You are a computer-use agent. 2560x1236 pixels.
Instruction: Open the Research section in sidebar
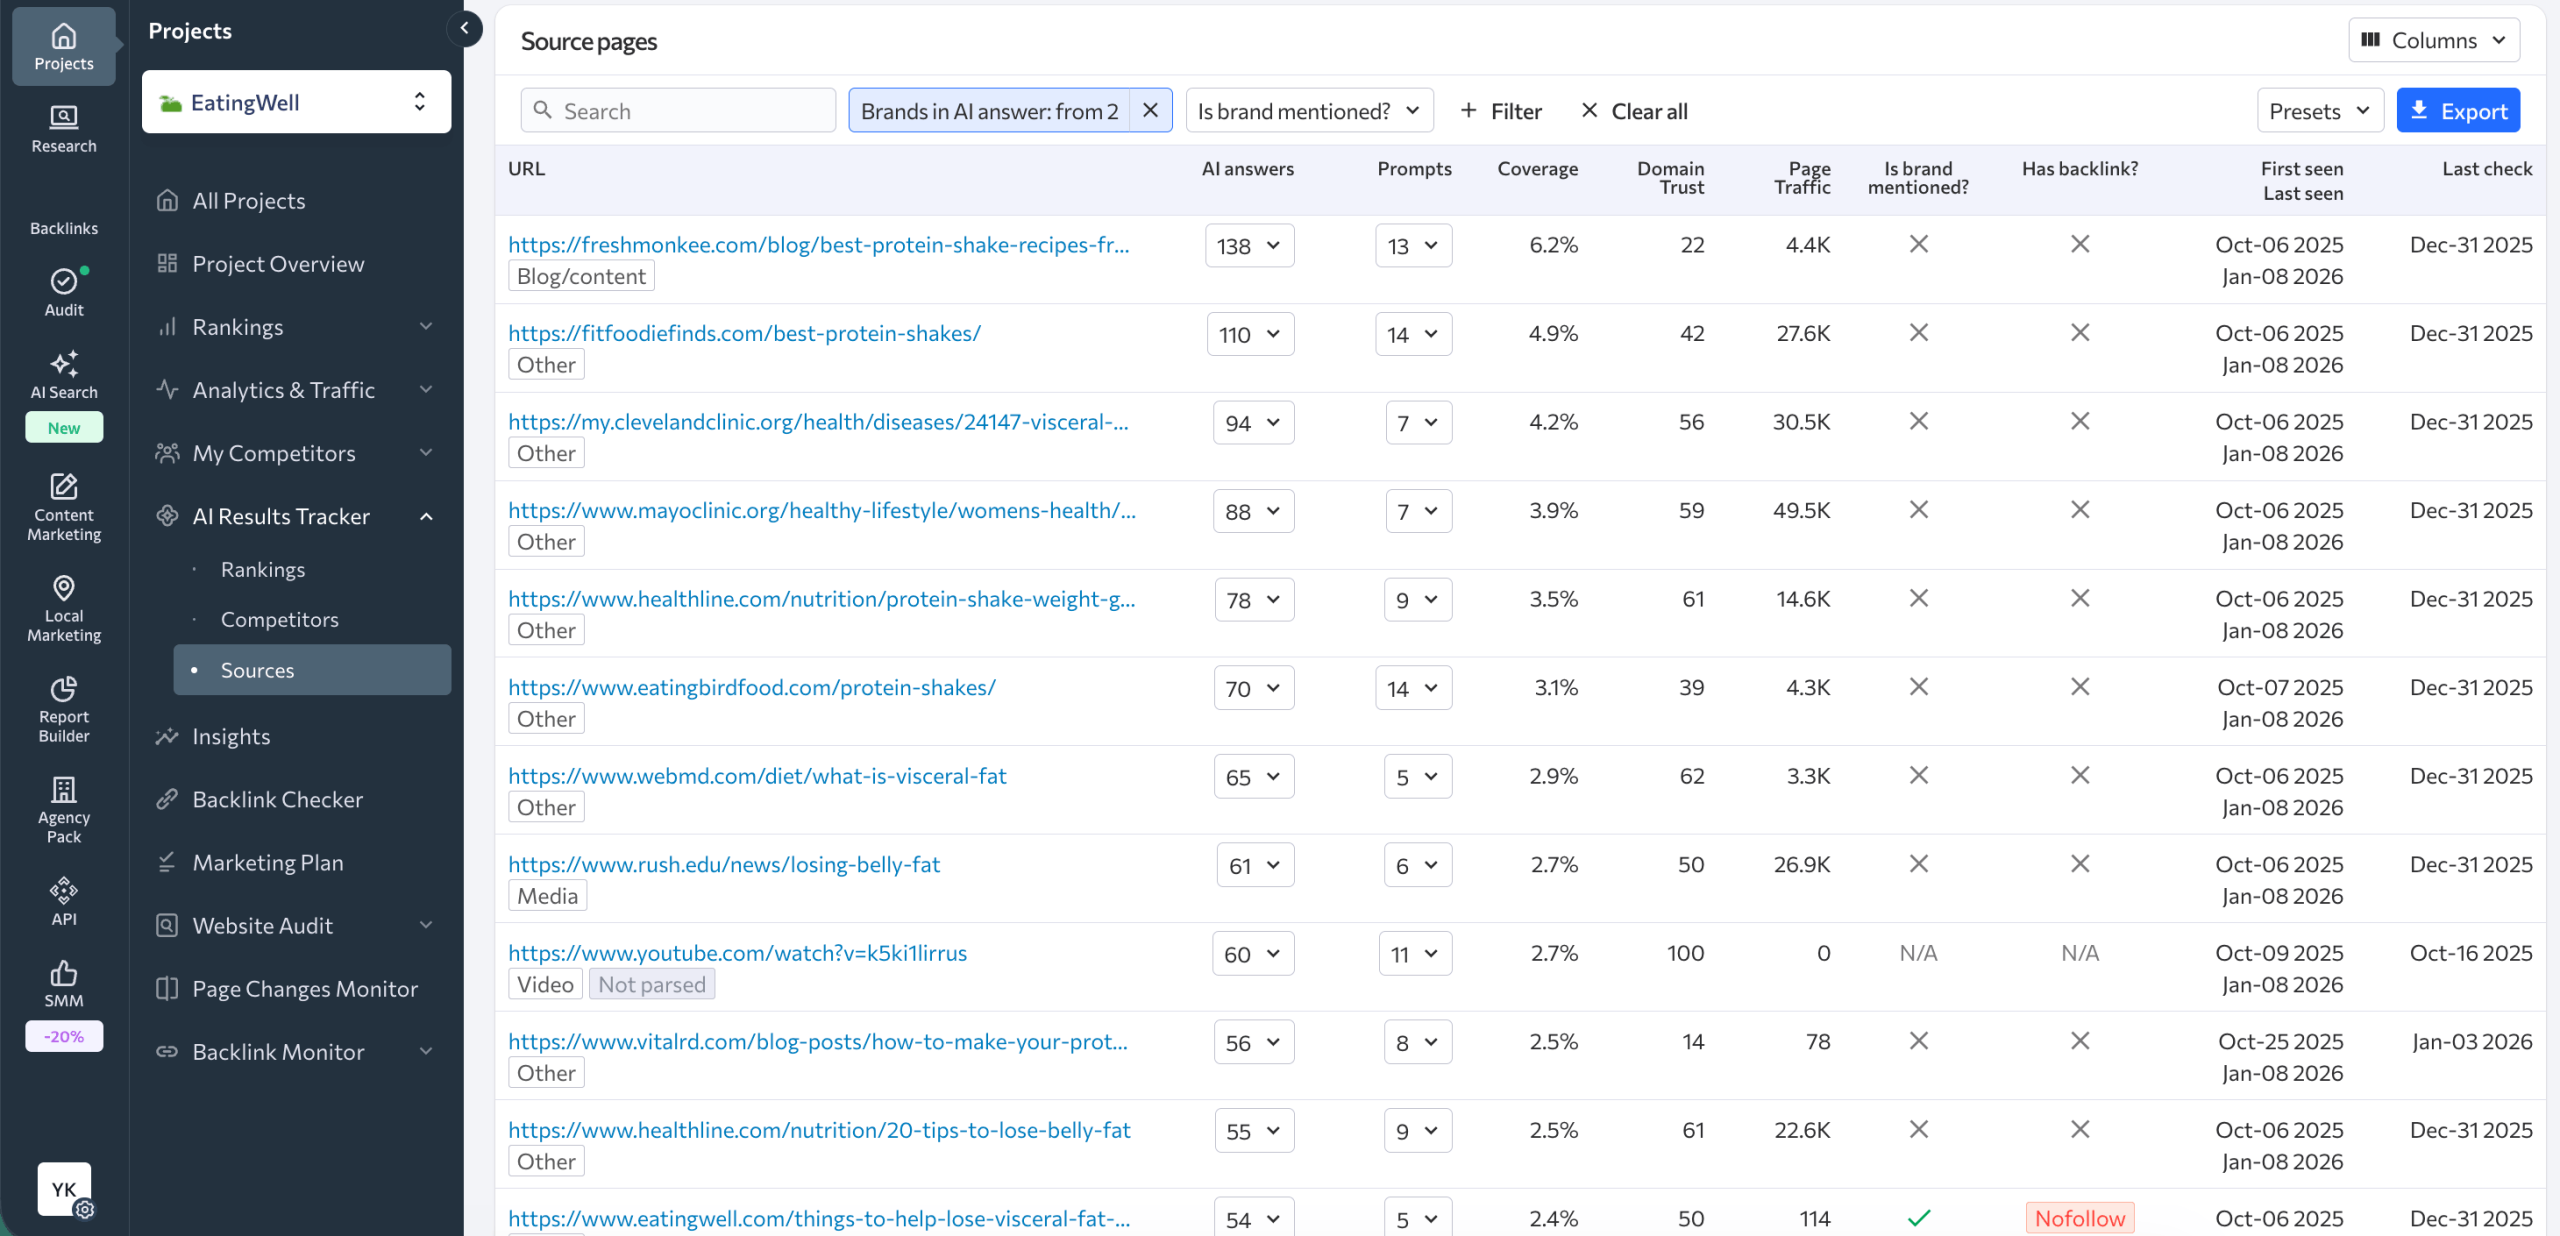(x=63, y=128)
